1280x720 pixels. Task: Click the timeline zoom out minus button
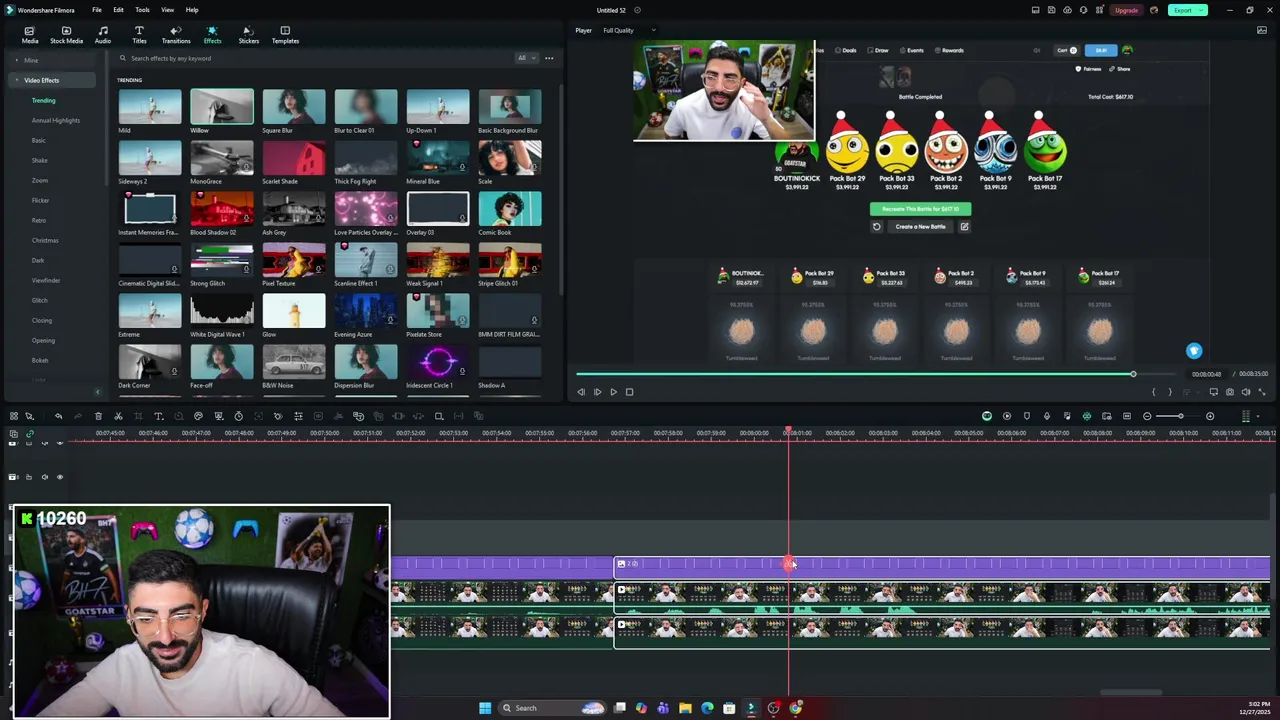click(1147, 416)
